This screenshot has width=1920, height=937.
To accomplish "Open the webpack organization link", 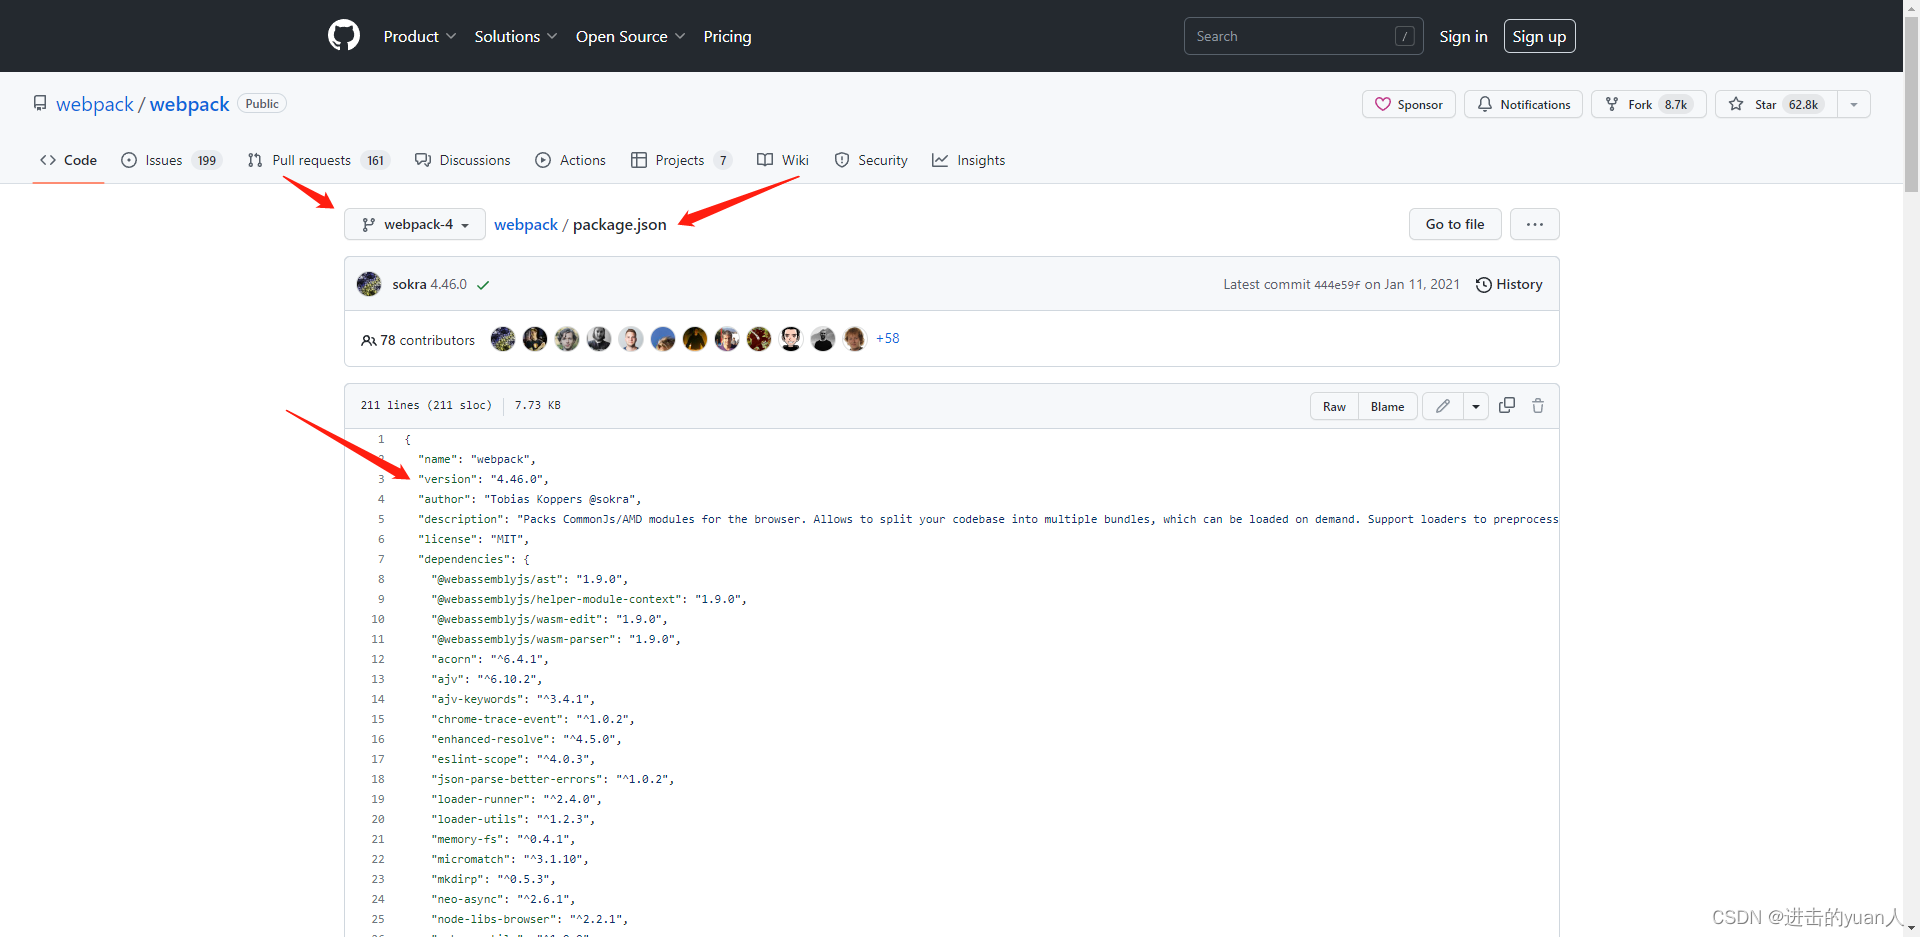I will (94, 104).
